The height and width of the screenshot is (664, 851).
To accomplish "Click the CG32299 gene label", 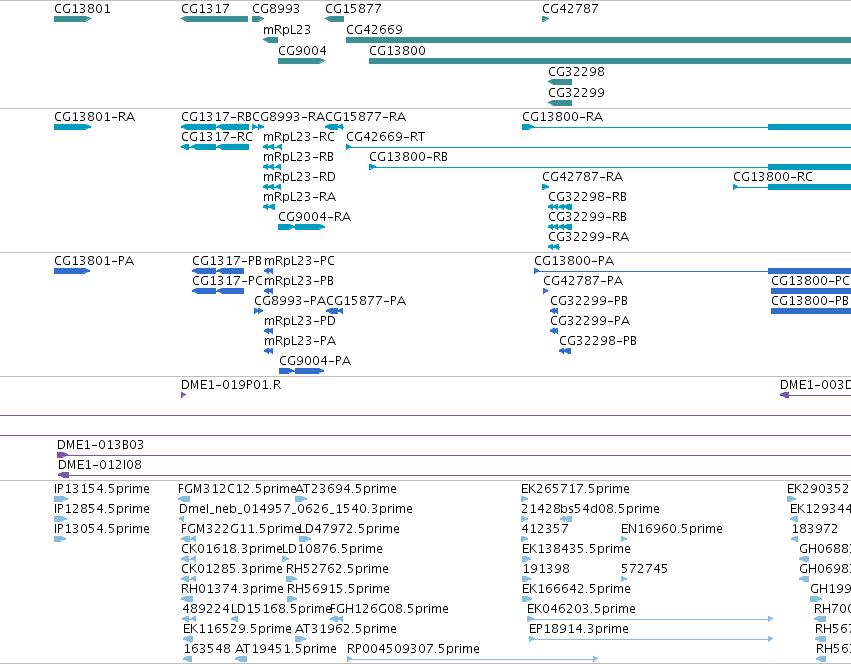I will point(576,93).
